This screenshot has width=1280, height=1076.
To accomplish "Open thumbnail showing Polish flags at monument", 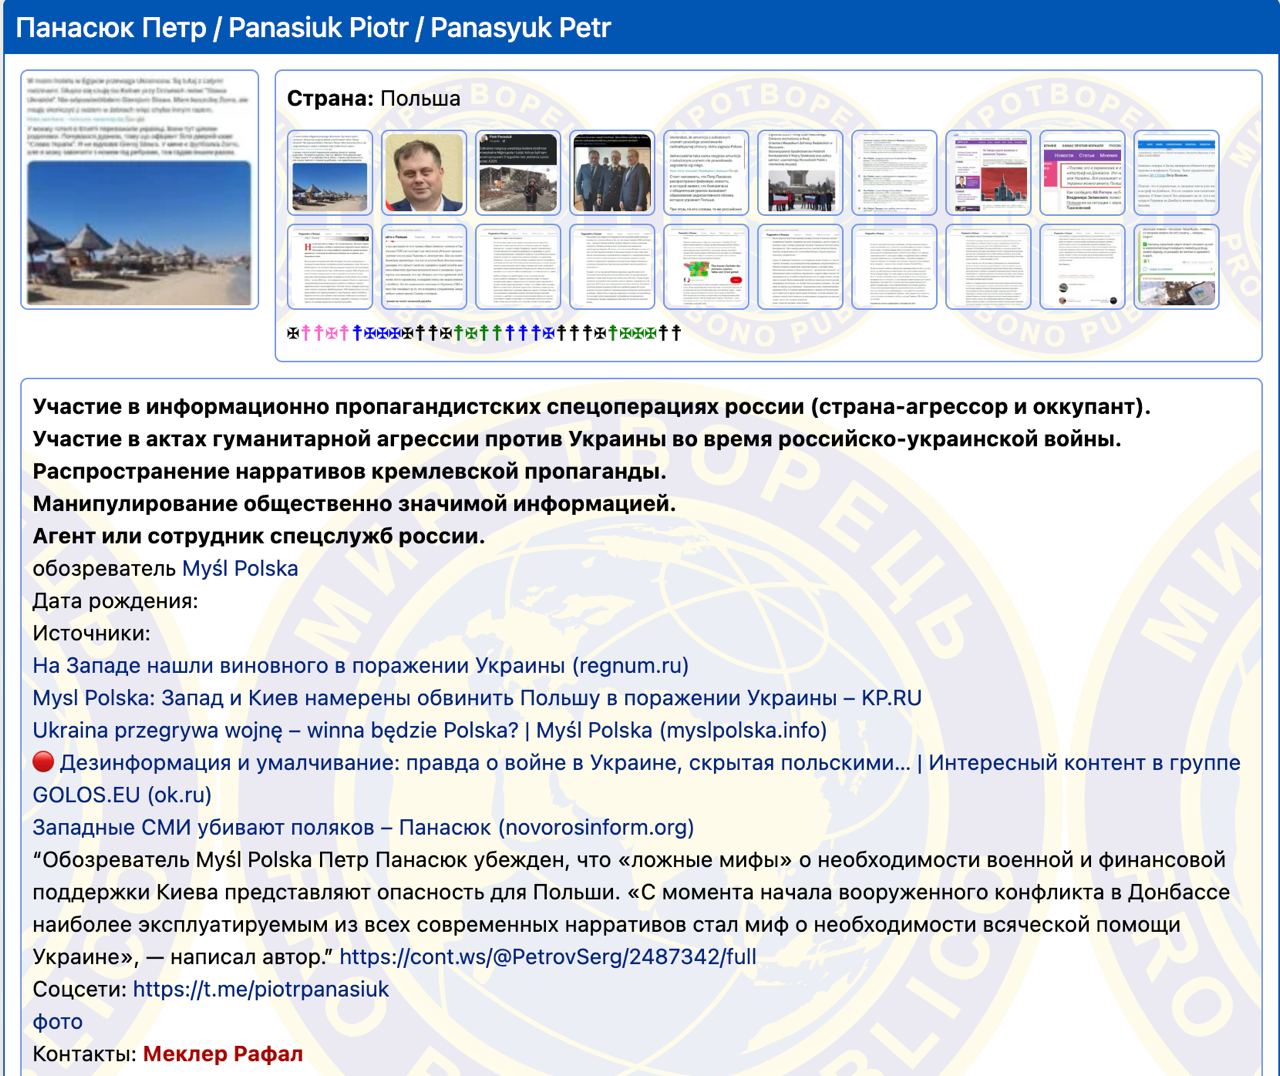I will click(x=800, y=172).
